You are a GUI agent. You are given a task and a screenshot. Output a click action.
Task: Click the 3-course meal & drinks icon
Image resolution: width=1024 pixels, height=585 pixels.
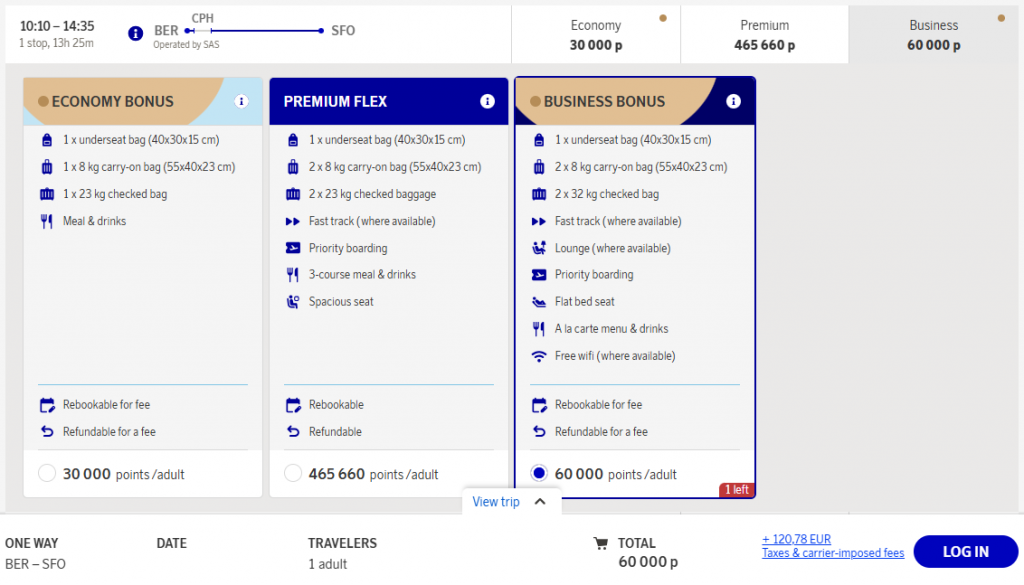pyautogui.click(x=293, y=274)
